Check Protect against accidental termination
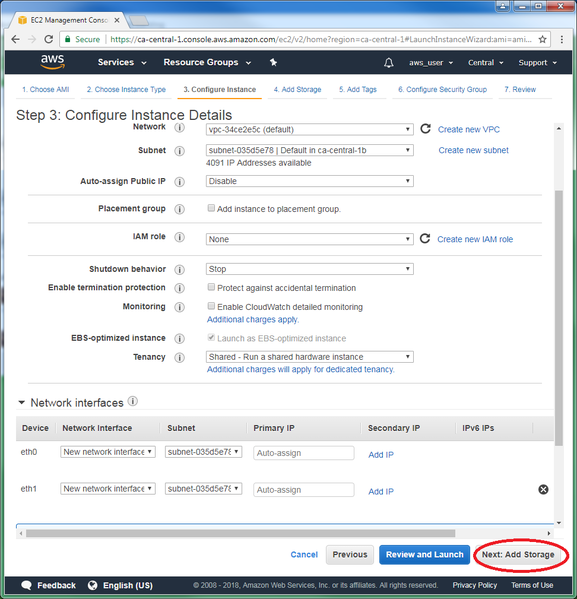The image size is (577, 599). 211,287
